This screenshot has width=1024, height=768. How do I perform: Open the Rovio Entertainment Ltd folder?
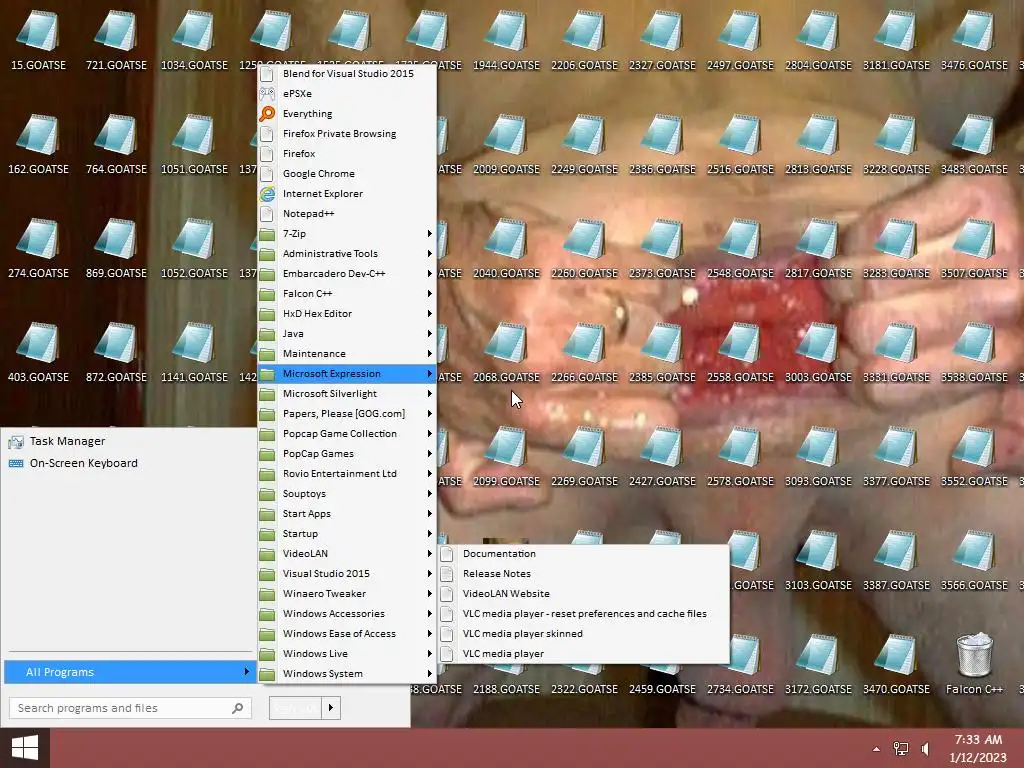[347, 474]
